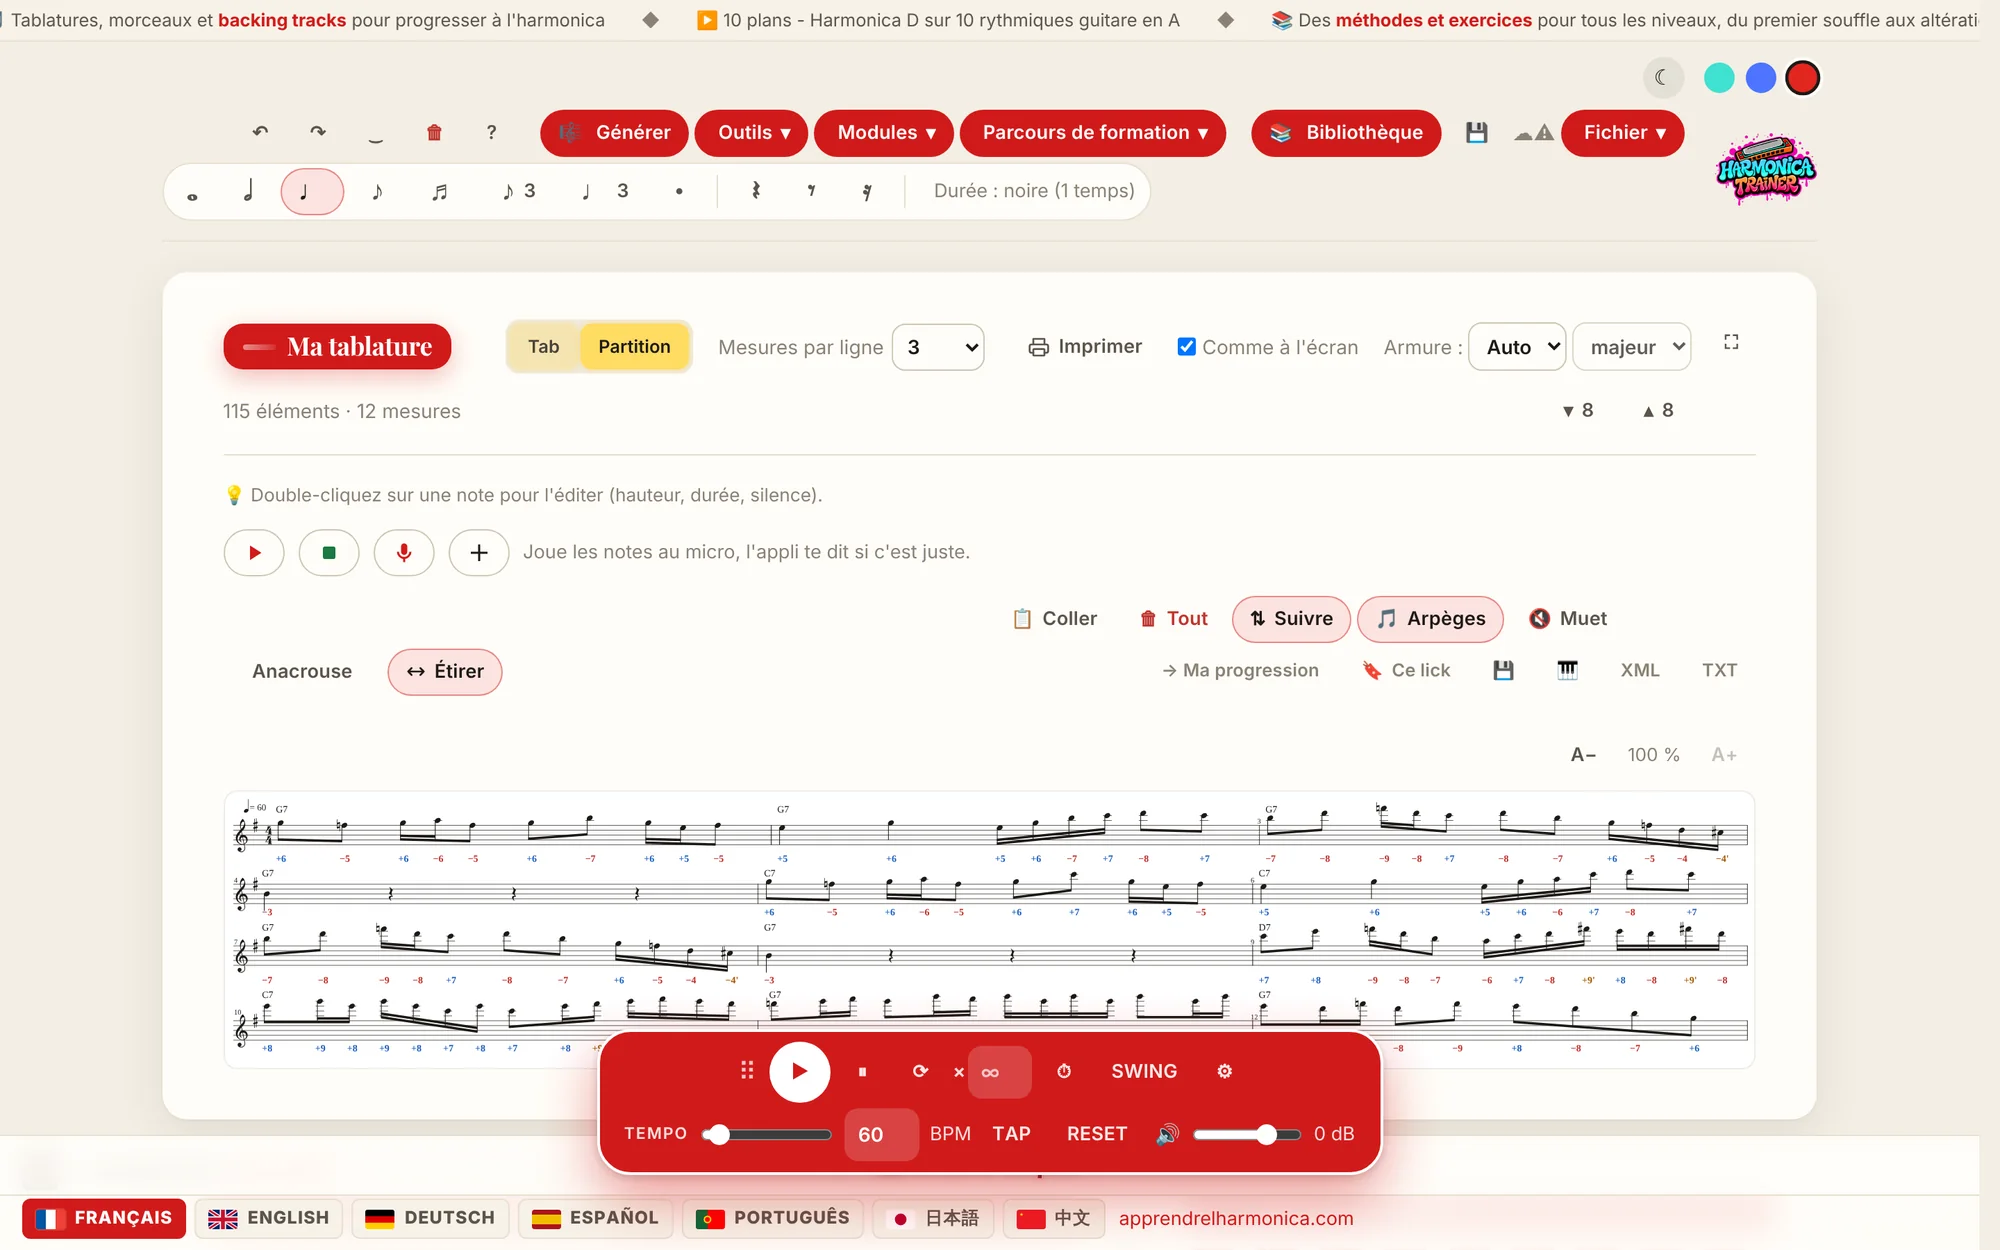Open the Fichier dropdown menu

tap(1622, 133)
